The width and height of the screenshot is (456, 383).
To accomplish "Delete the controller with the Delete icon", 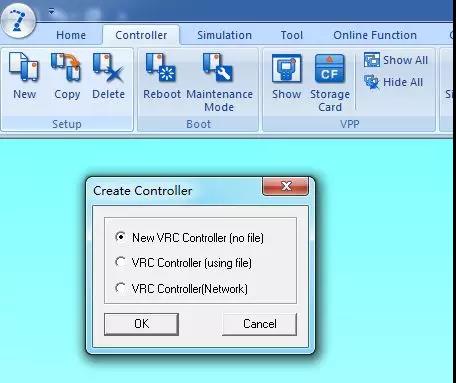I will [108, 76].
